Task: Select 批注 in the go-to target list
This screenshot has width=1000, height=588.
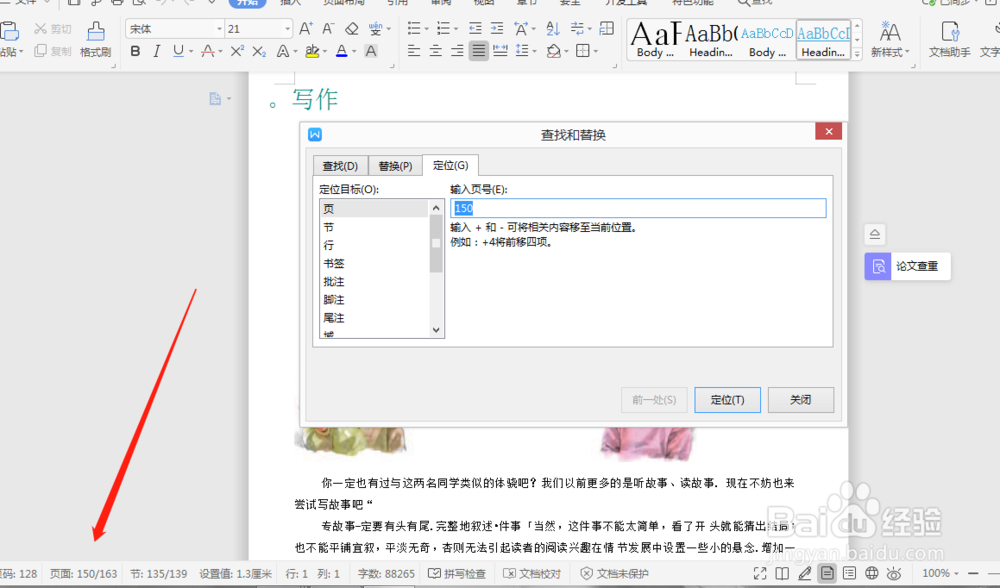Action: point(374,281)
